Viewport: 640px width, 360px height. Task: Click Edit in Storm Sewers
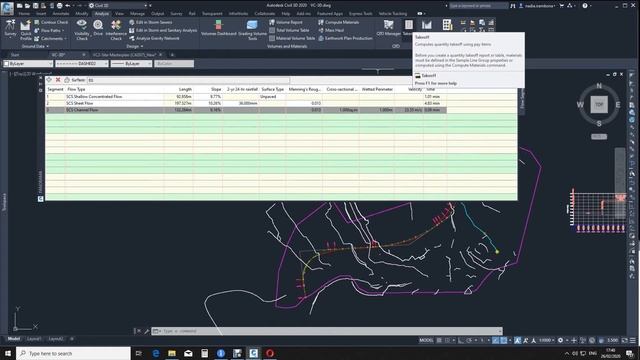tap(151, 22)
